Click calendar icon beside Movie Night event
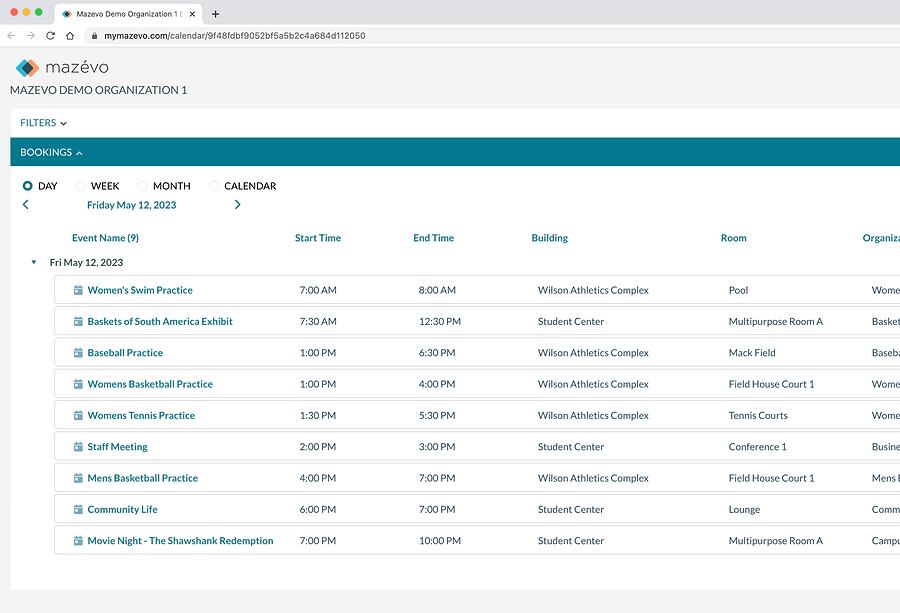Image resolution: width=900 pixels, height=613 pixels. [78, 540]
